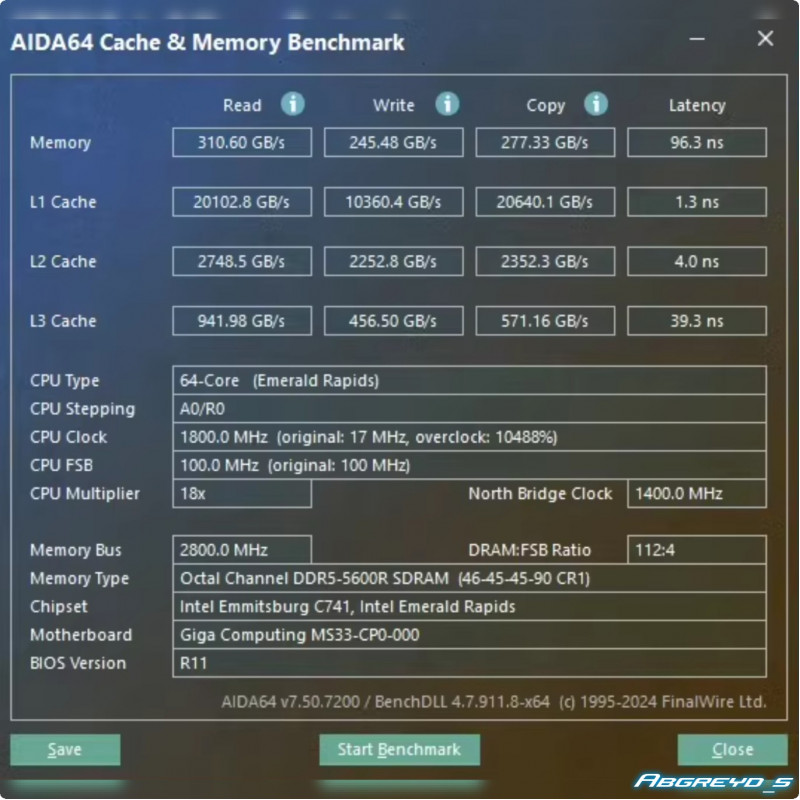Click the Memory Bus field 2800.0 MHz
800x800 pixels.
point(242,550)
